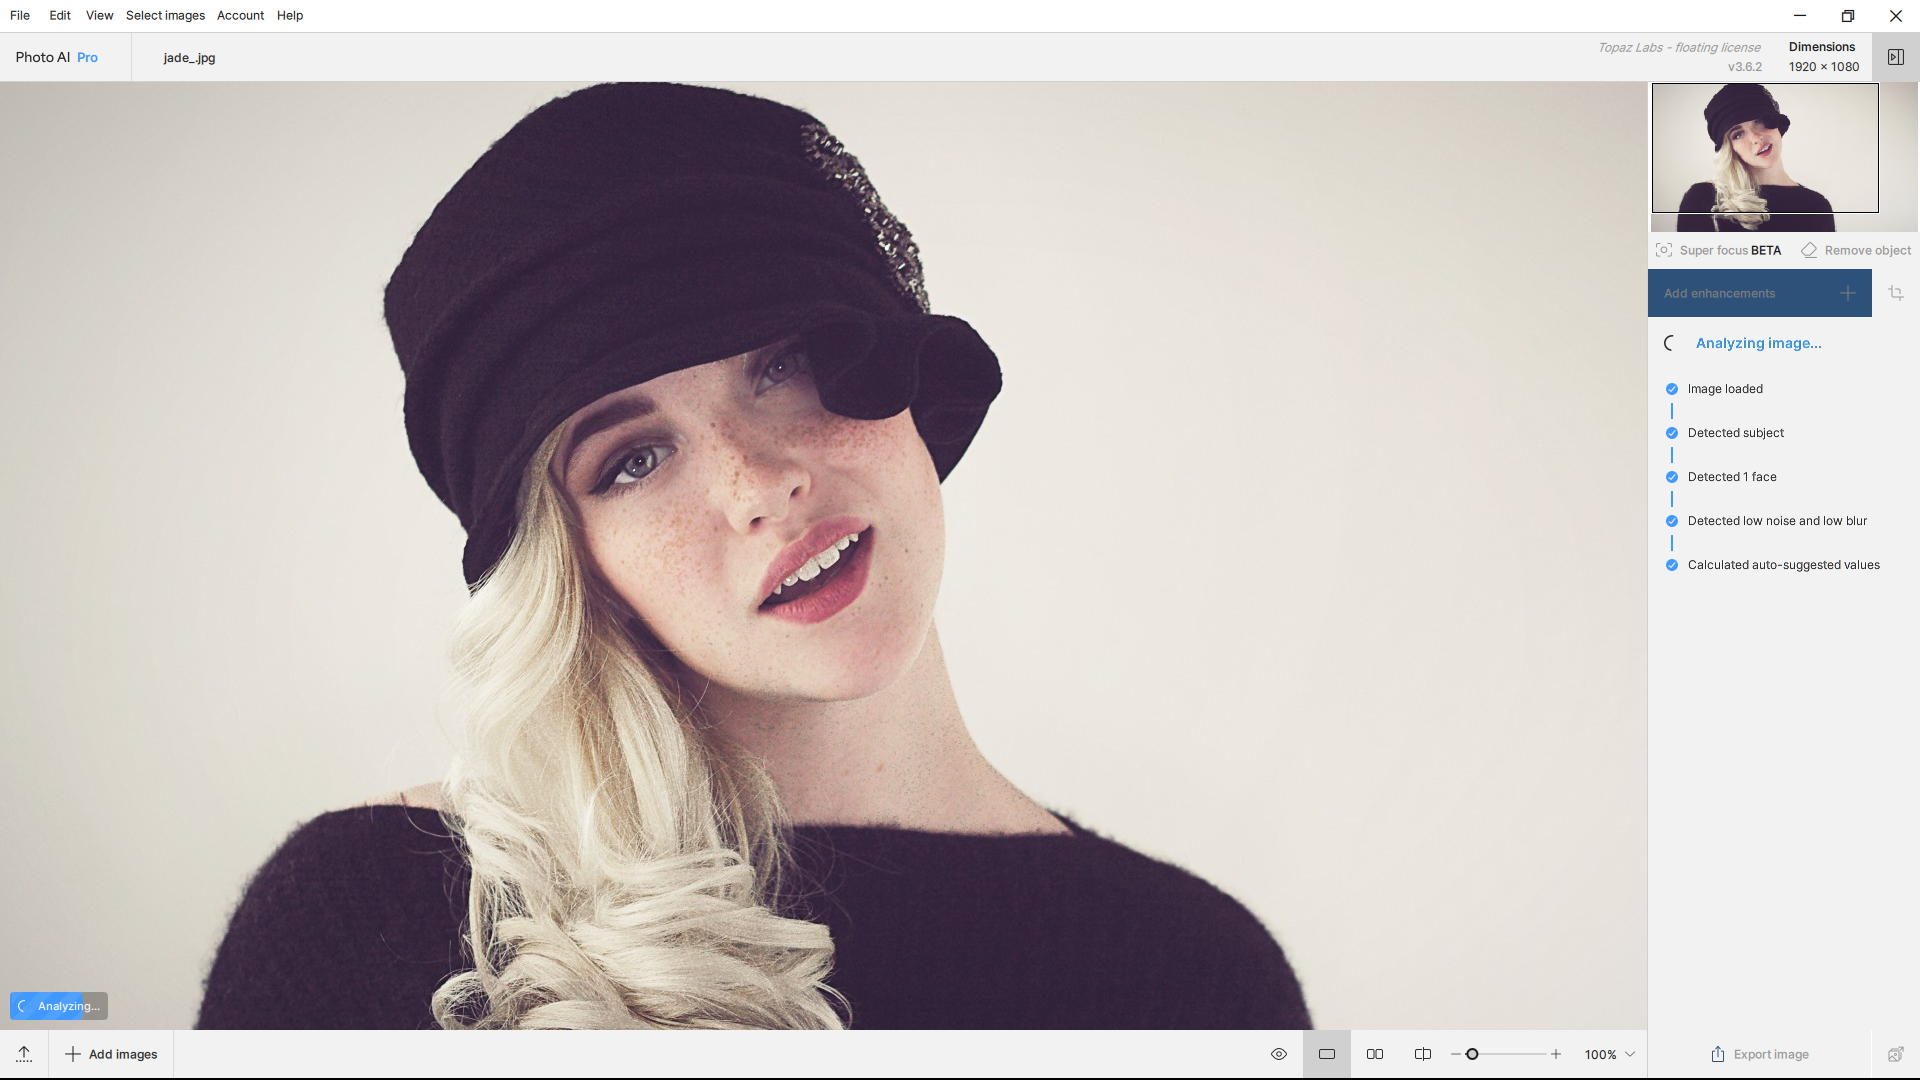This screenshot has height=1080, width=1920.
Task: Switch to split slider comparison view
Action: pyautogui.click(x=1423, y=1054)
